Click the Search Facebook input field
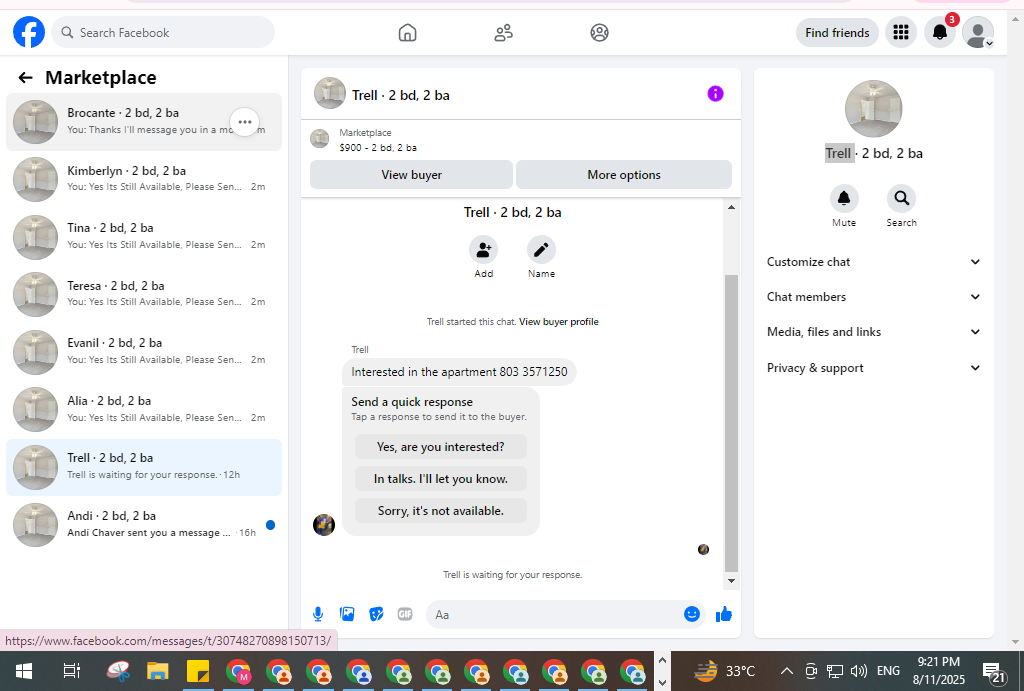 click(163, 32)
